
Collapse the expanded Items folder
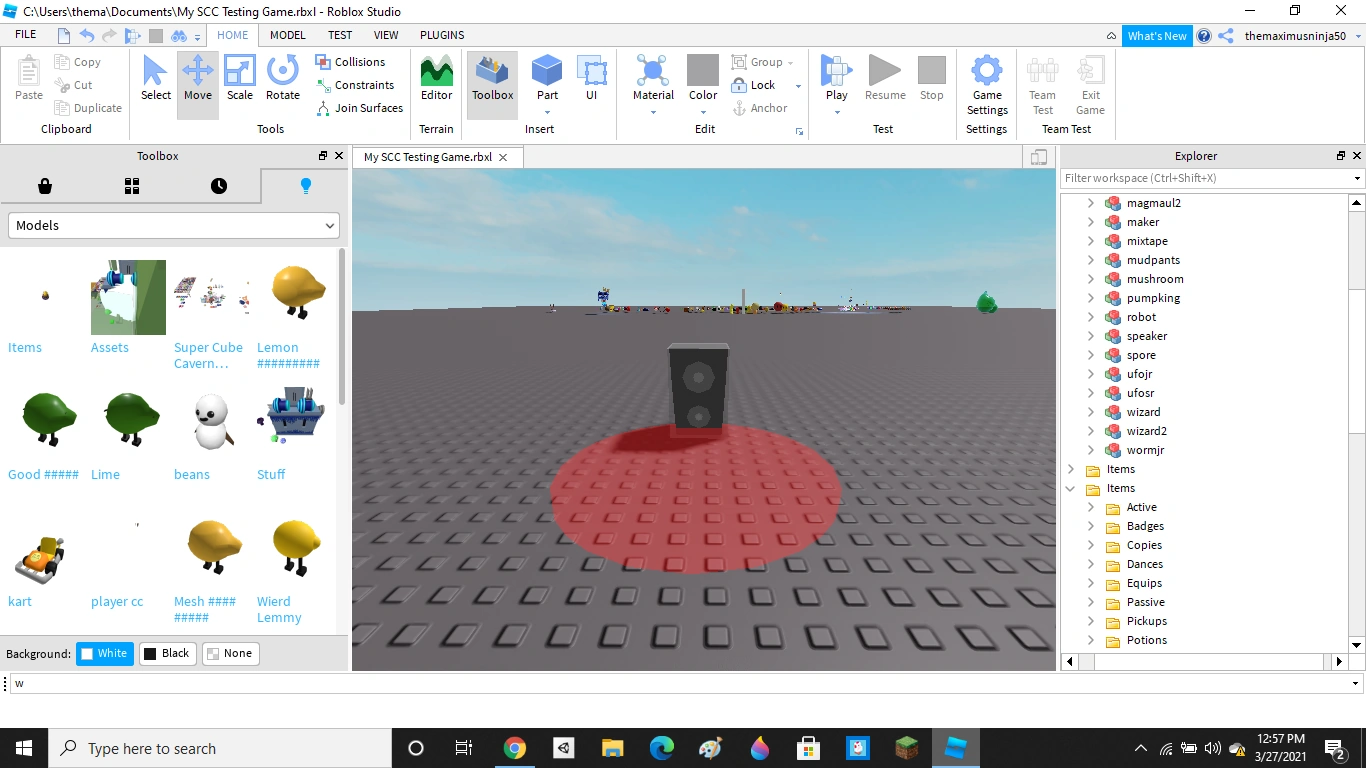coord(1071,488)
